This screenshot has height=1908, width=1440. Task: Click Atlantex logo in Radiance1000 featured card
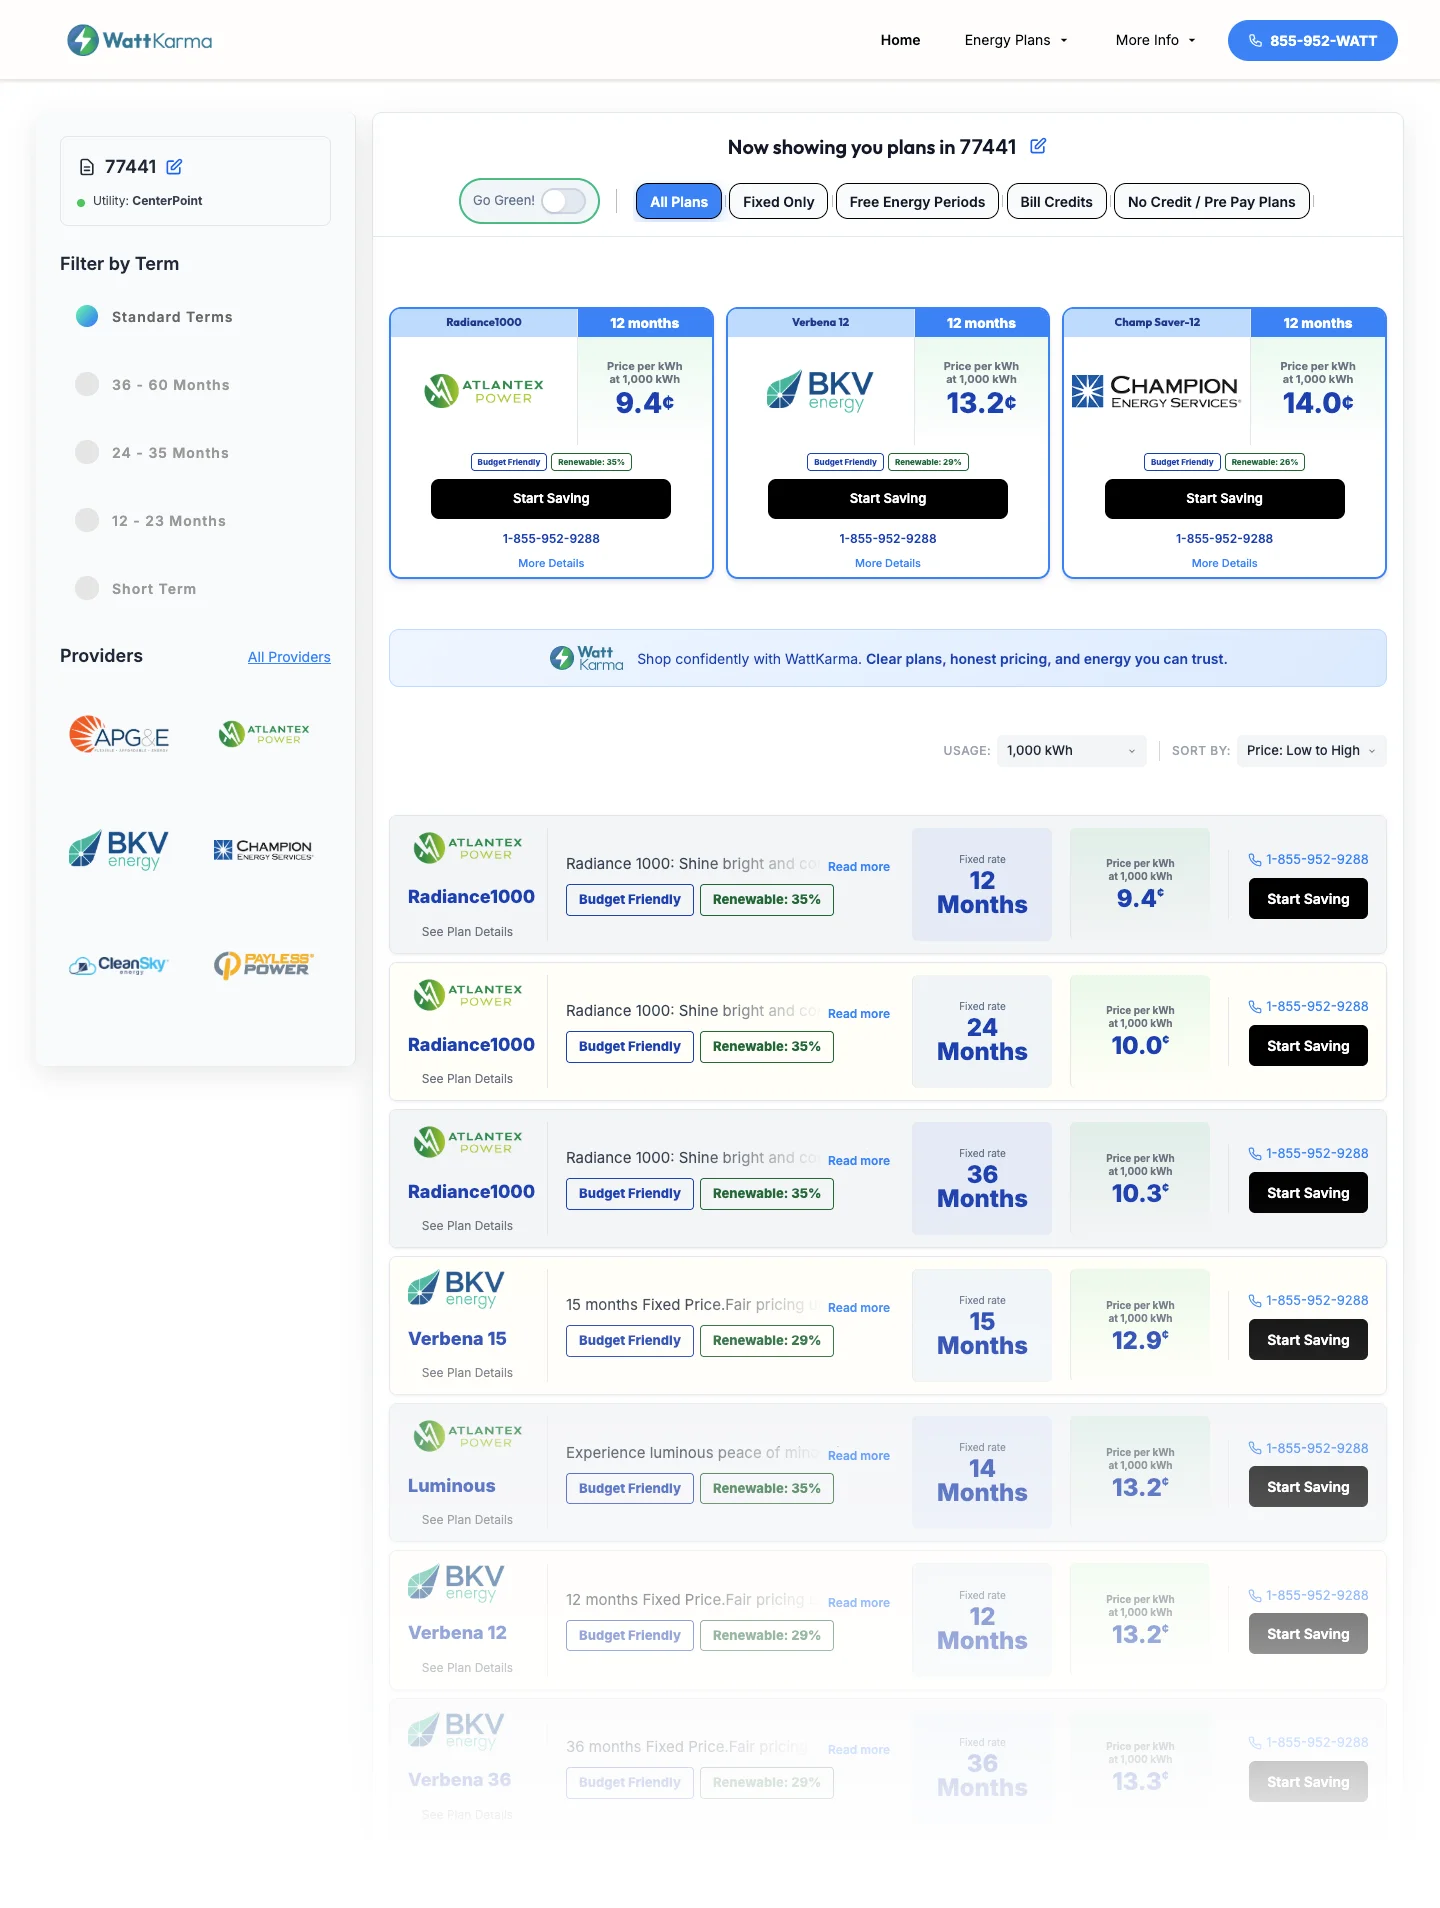click(x=484, y=391)
